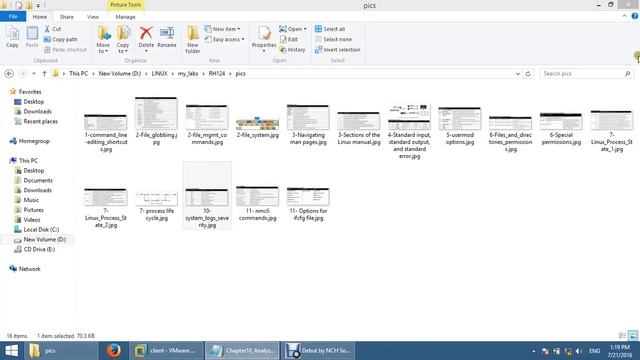The image size is (640, 360).
Task: Click the Cut scissors command
Action: pos(53,29)
